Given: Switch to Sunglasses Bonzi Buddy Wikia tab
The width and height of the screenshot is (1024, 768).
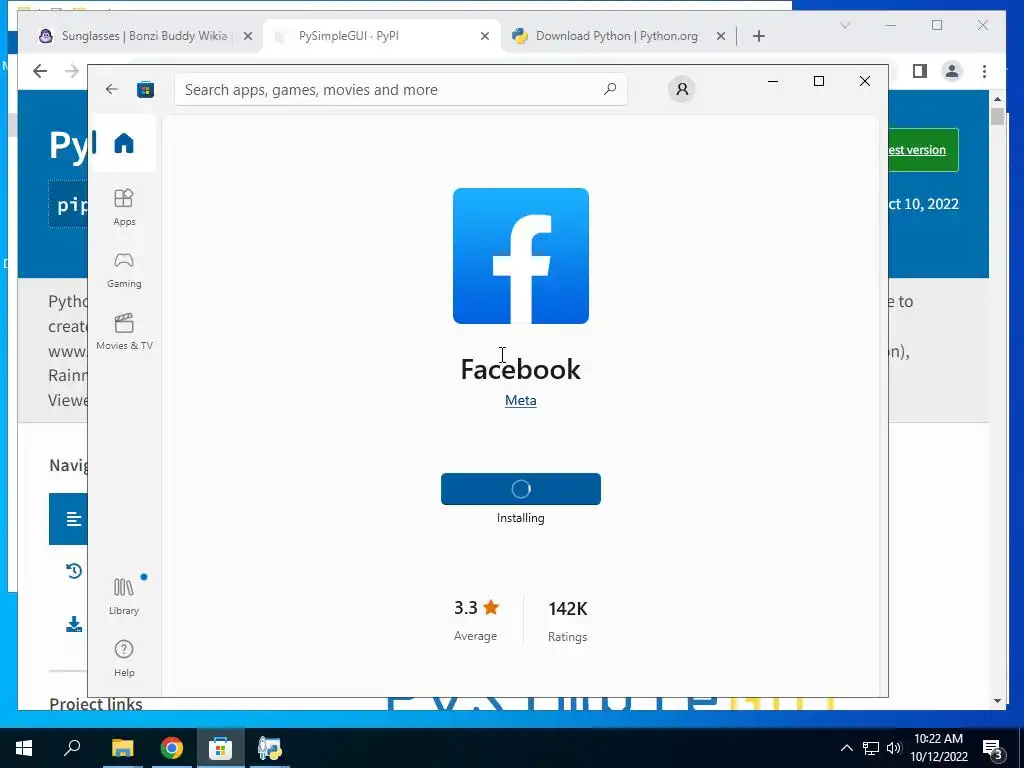Looking at the screenshot, I should tap(144, 36).
